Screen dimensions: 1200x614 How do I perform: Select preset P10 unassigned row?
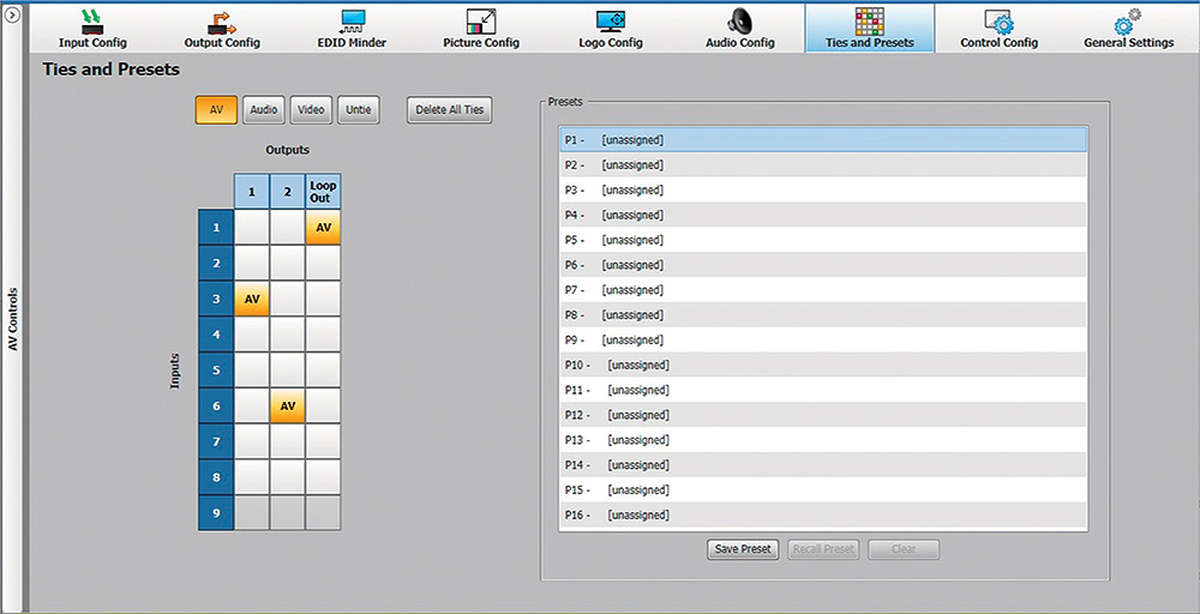coord(824,365)
